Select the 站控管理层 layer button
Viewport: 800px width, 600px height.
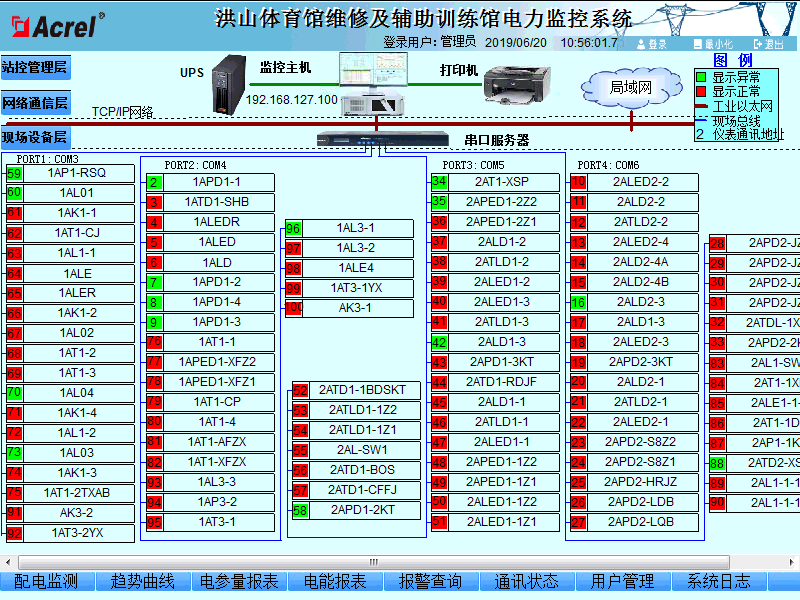pyautogui.click(x=35, y=67)
